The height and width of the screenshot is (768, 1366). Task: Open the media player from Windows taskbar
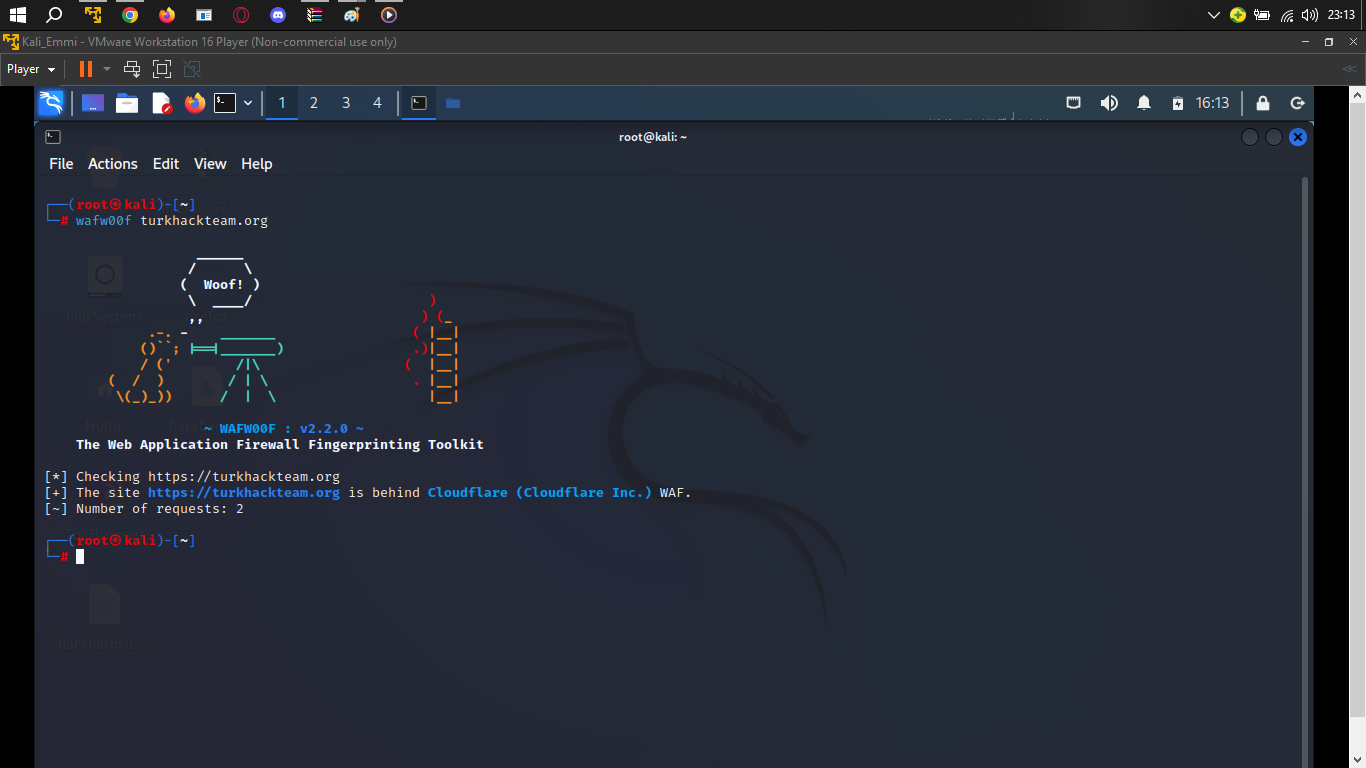(389, 15)
